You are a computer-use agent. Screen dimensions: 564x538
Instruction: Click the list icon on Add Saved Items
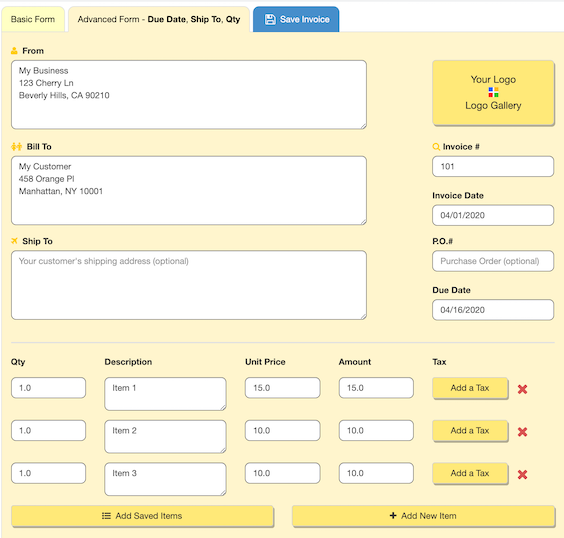click(106, 516)
